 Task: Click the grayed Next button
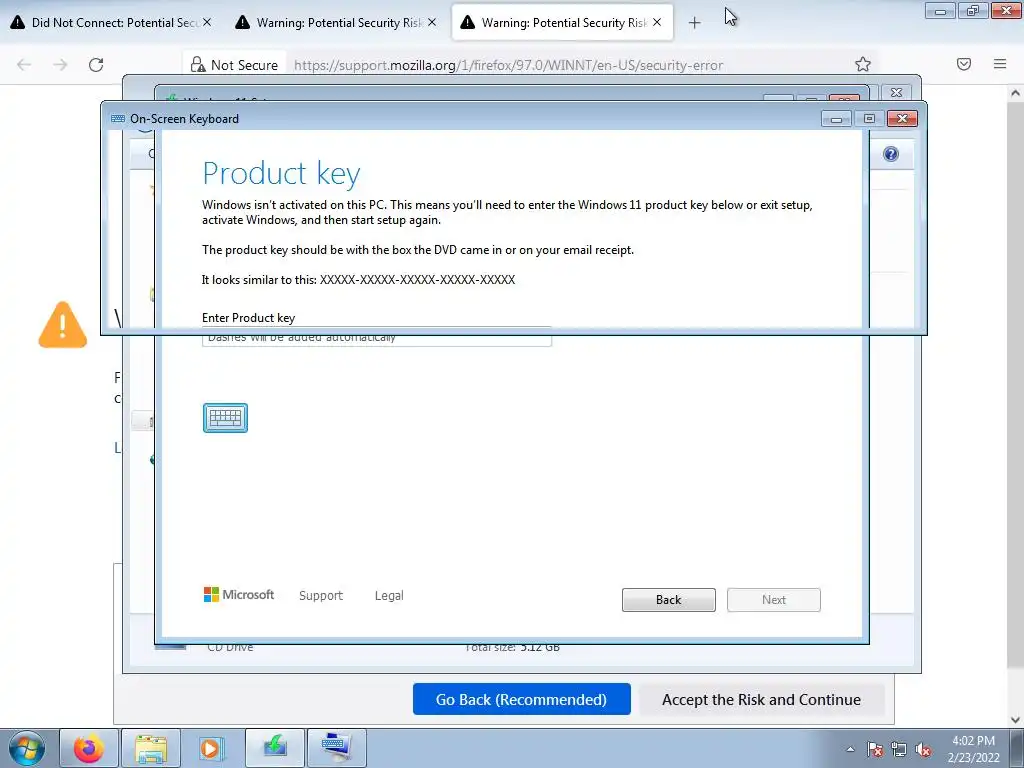coord(773,600)
